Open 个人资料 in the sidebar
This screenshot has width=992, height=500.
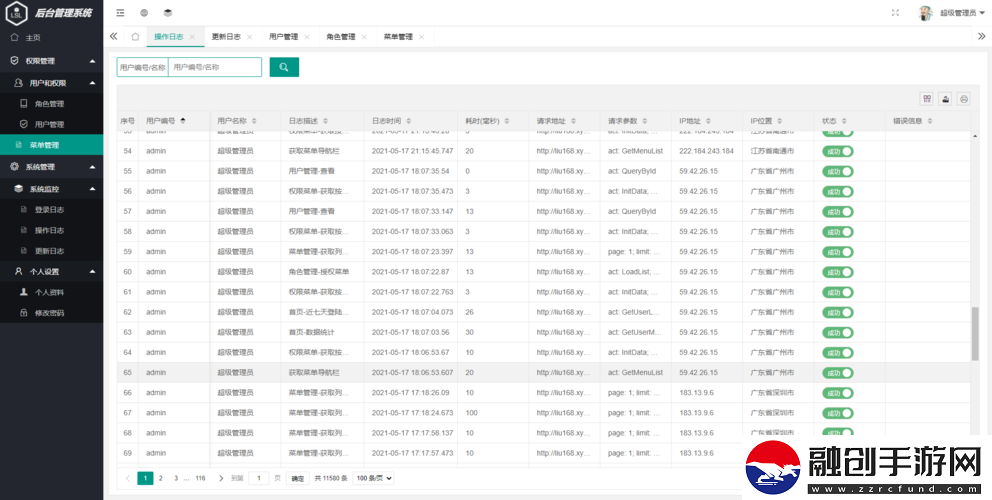[51, 292]
